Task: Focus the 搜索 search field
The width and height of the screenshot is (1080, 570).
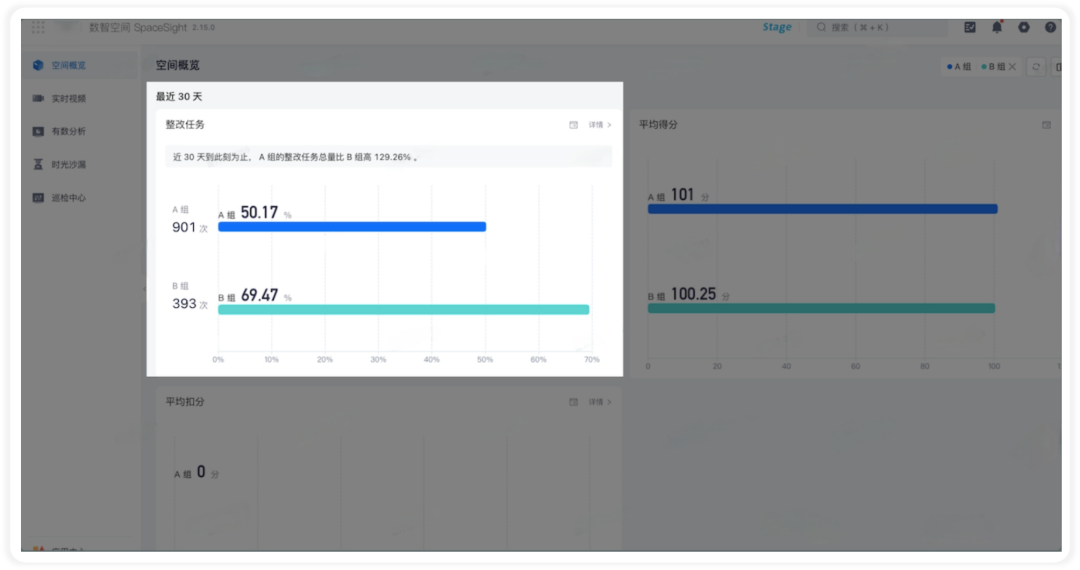Action: tap(877, 28)
